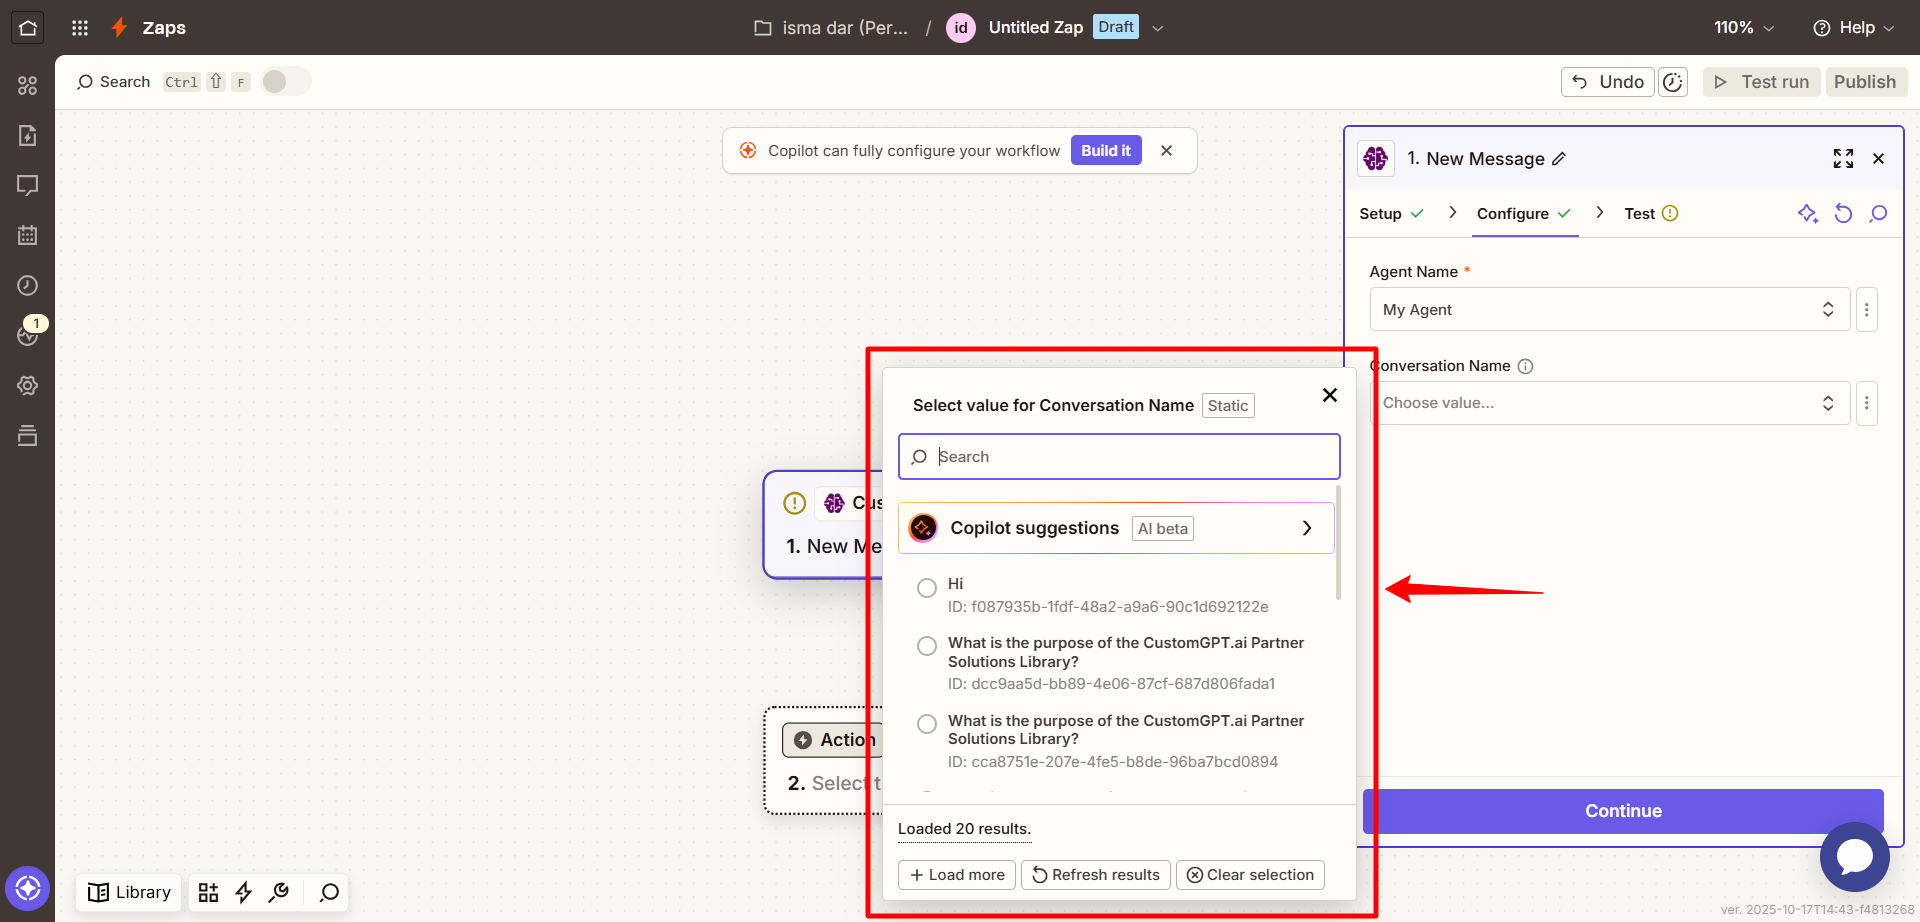Toggle the switch next to Search
The image size is (1920, 922).
pyautogui.click(x=286, y=81)
